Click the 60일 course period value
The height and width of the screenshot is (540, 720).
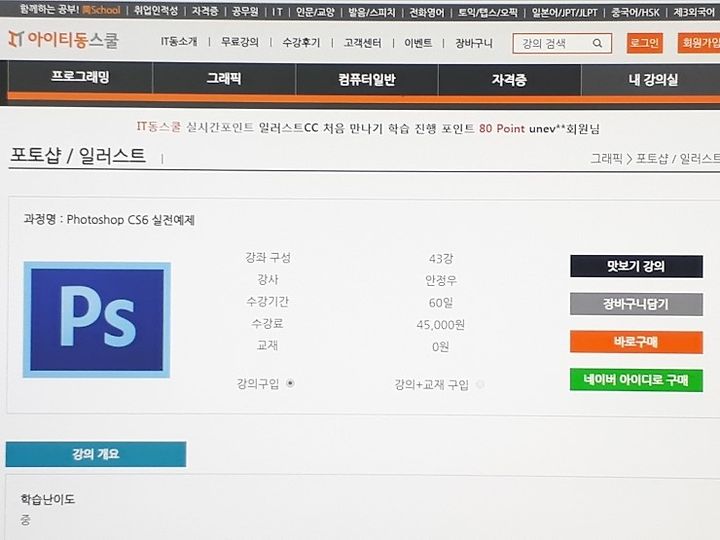click(441, 303)
